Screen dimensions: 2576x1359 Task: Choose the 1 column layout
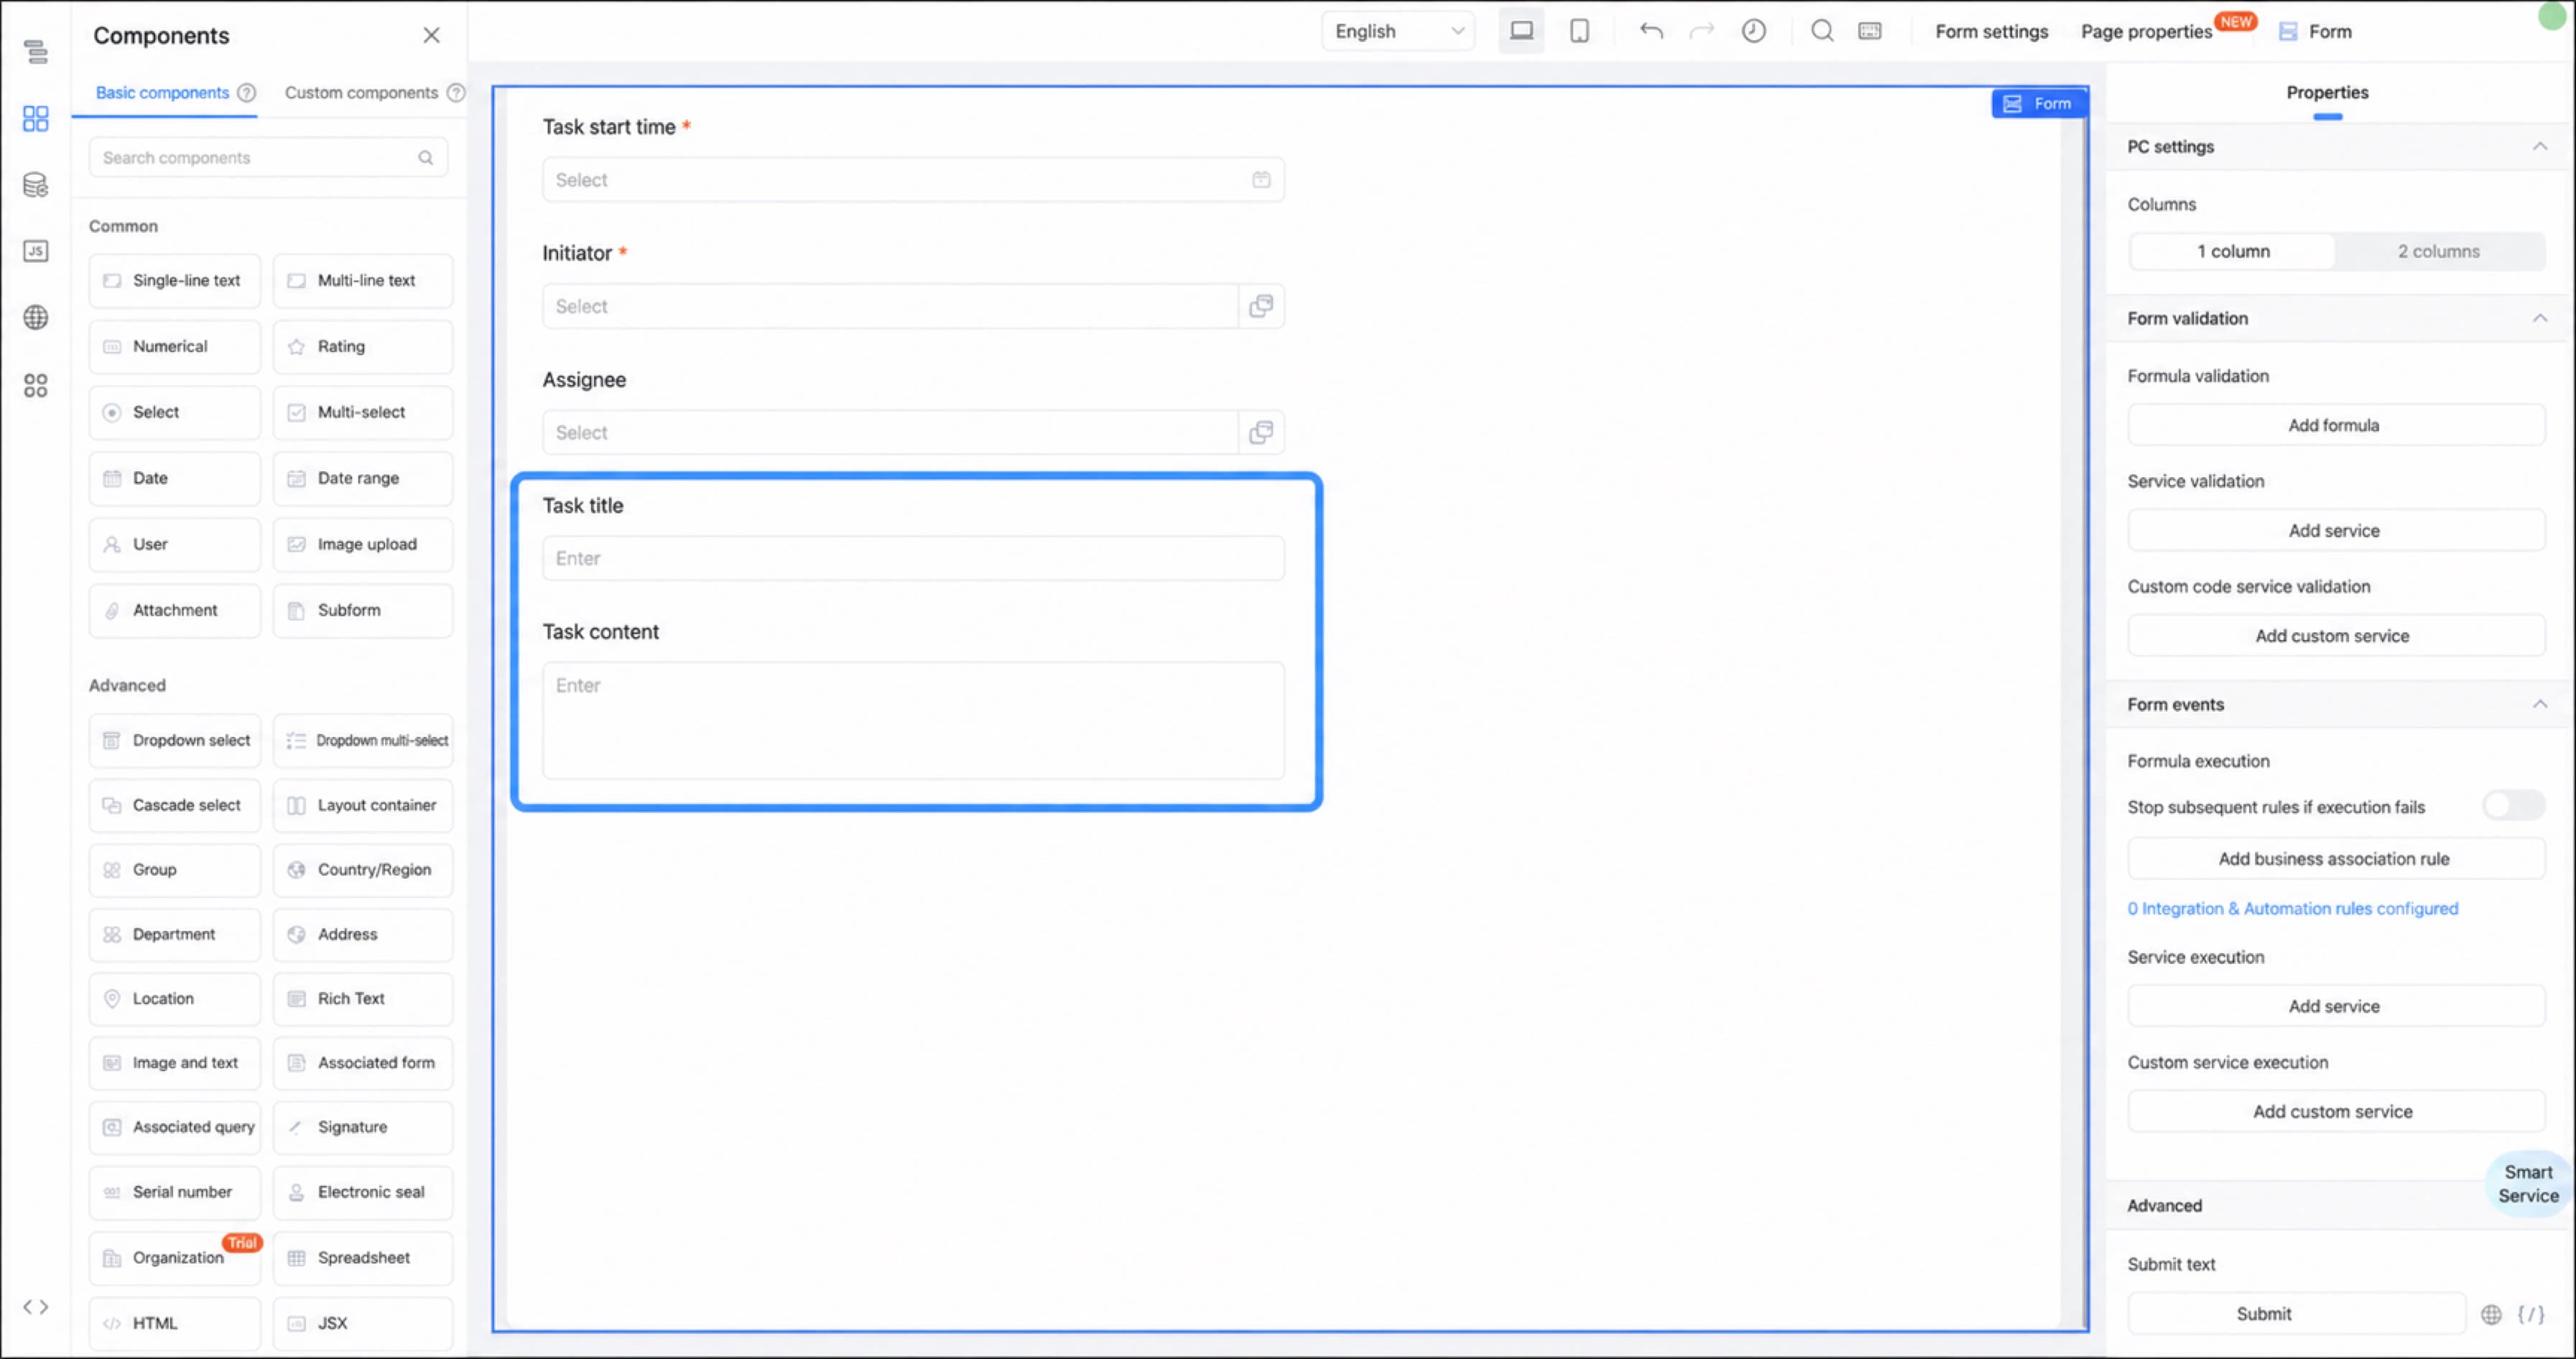[x=2232, y=251]
